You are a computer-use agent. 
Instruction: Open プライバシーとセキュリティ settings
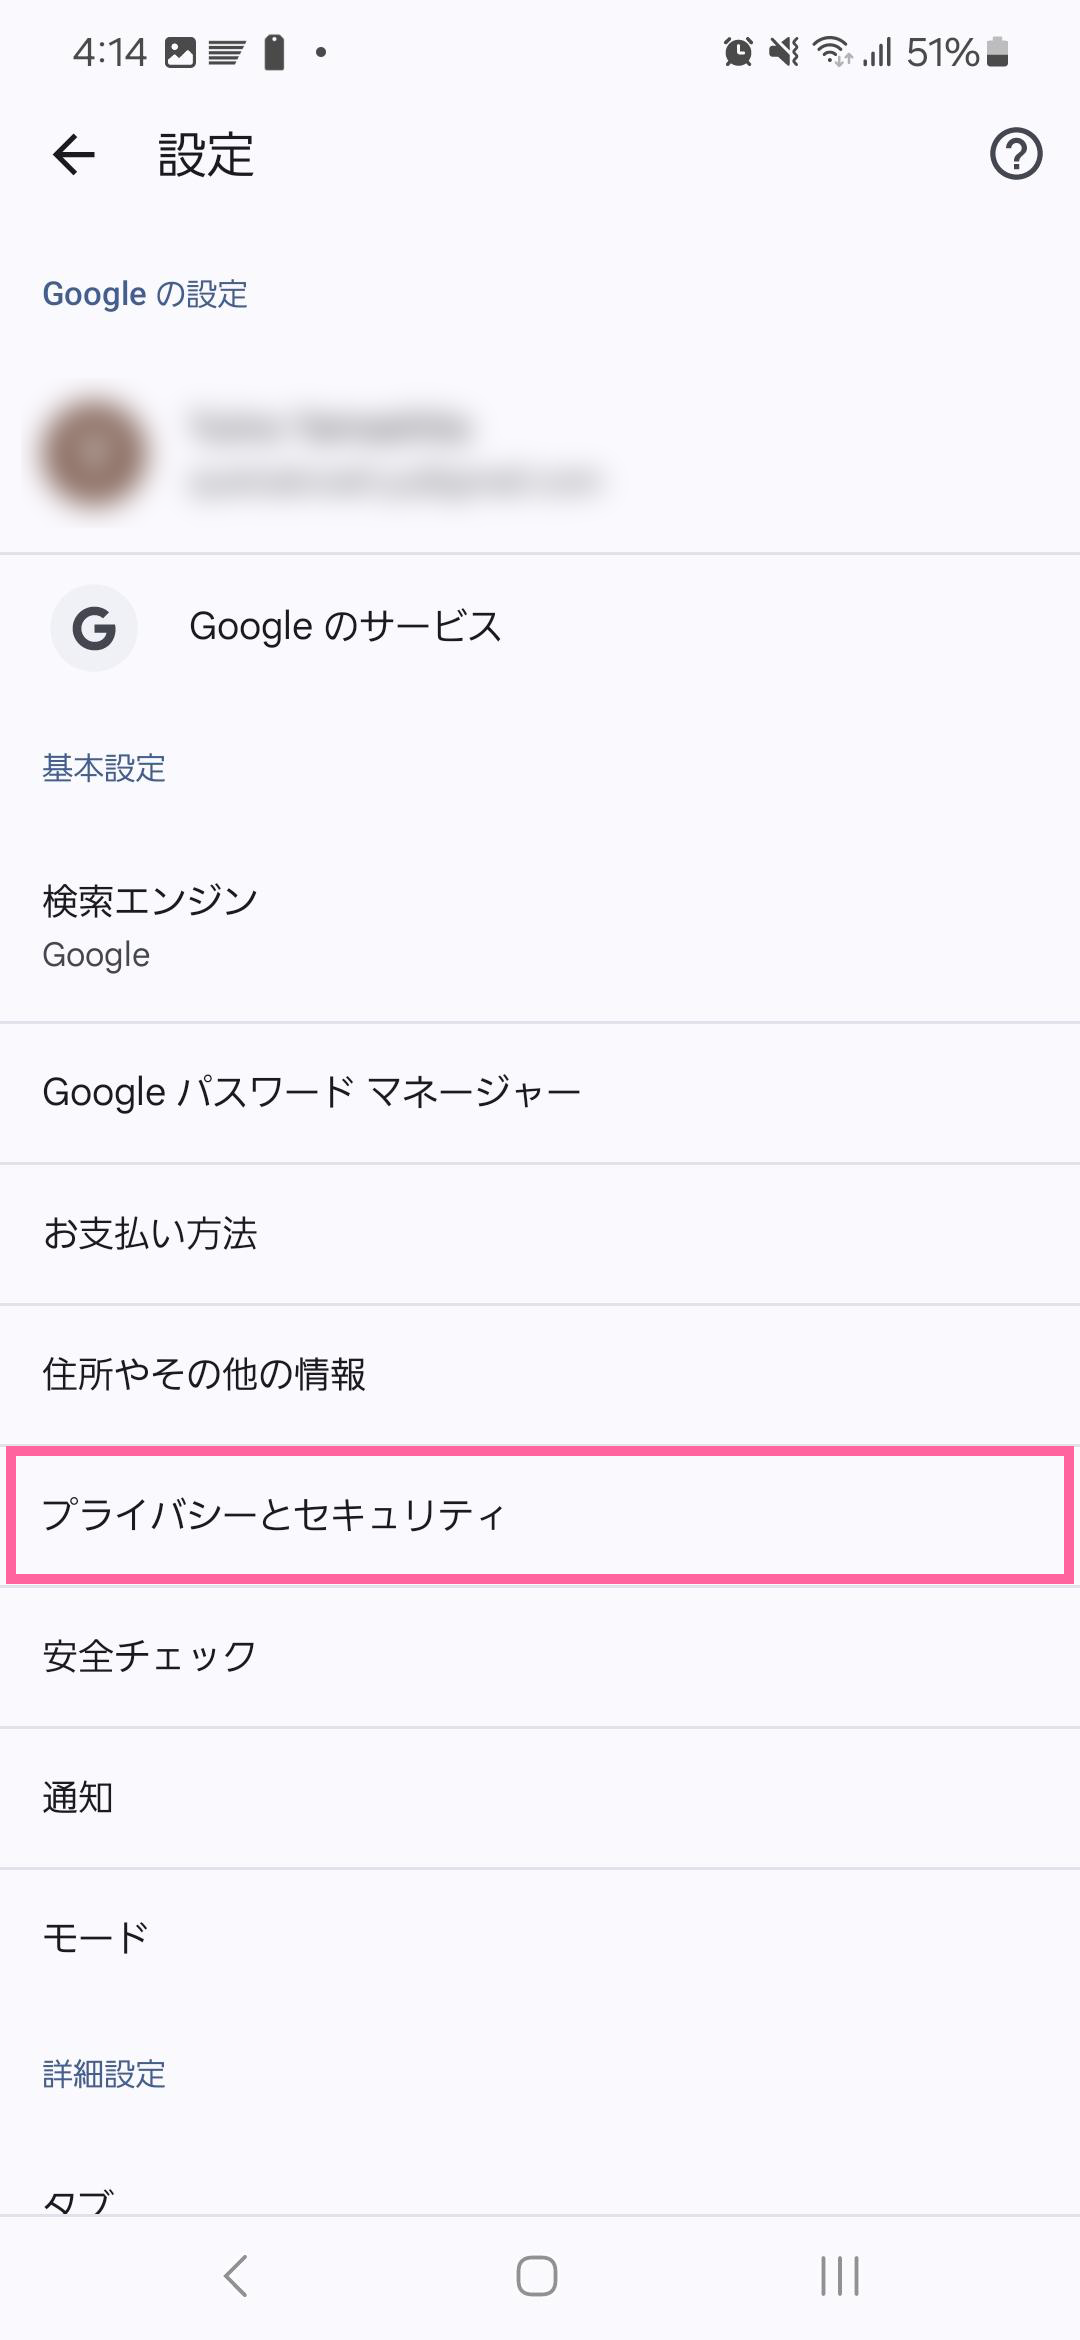pyautogui.click(x=540, y=1515)
